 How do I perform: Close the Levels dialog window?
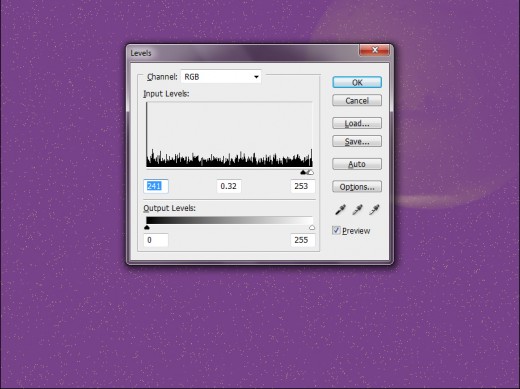[374, 50]
